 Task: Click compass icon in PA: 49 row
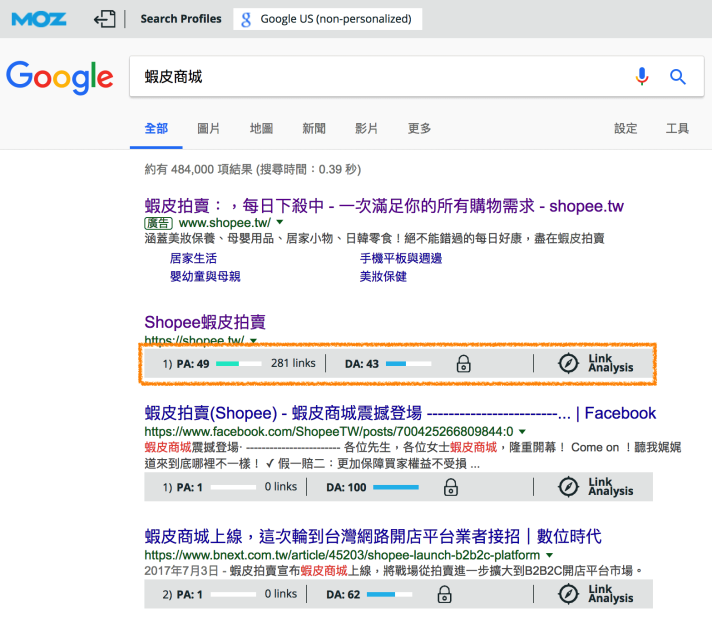(568, 363)
